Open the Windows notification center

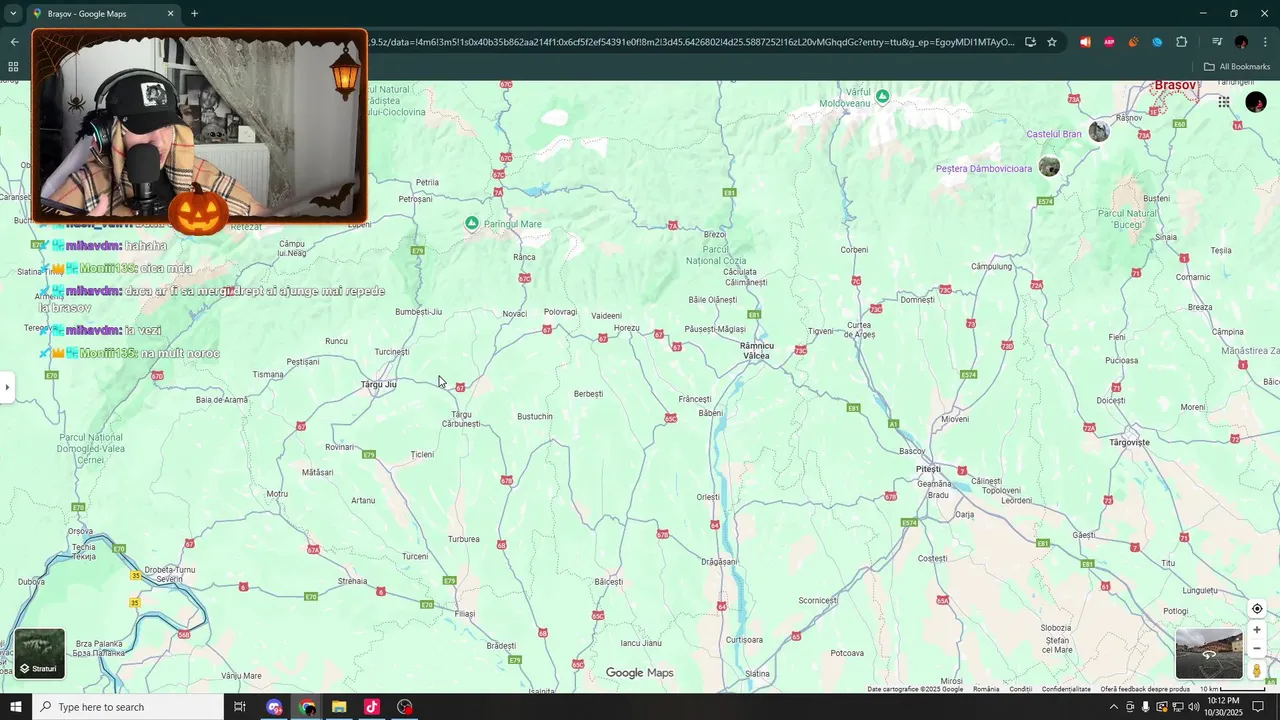1259,707
